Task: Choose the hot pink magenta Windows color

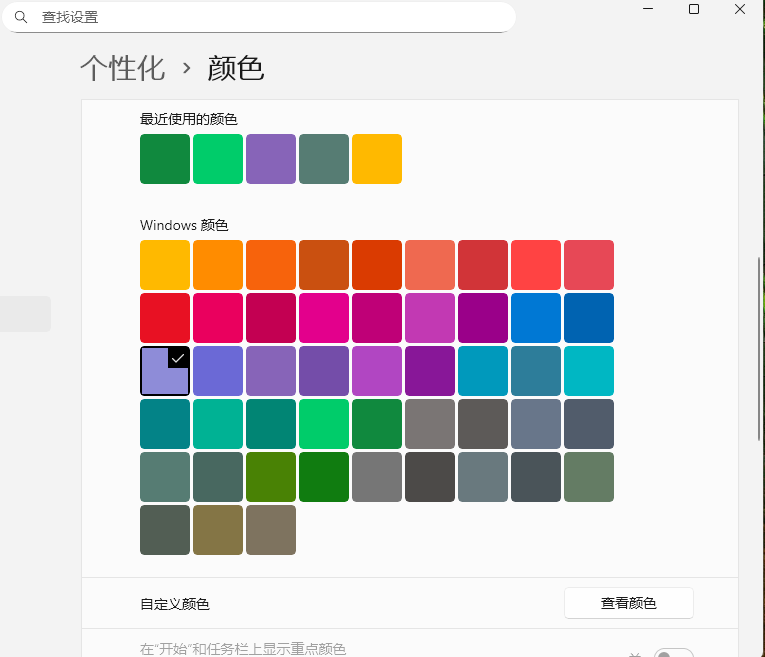Action: click(324, 318)
